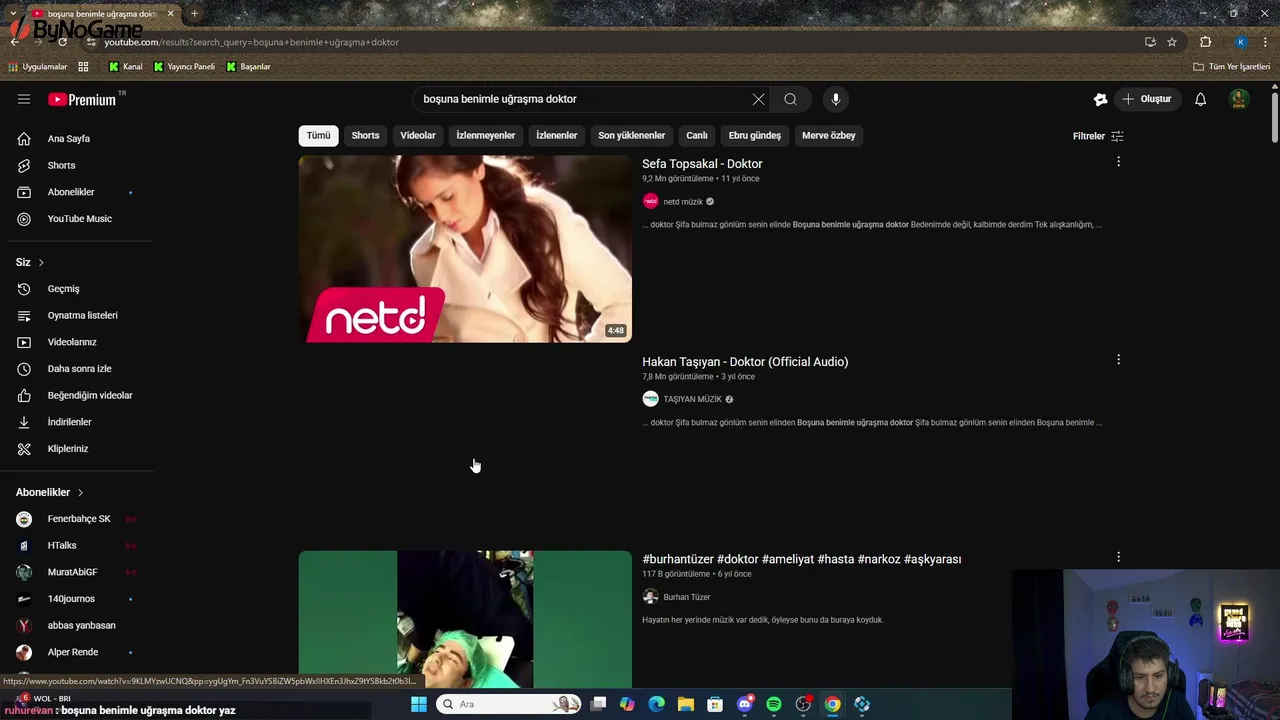Expand the Siz section
Image resolution: width=1280 pixels, height=720 pixels.
pos(30,262)
